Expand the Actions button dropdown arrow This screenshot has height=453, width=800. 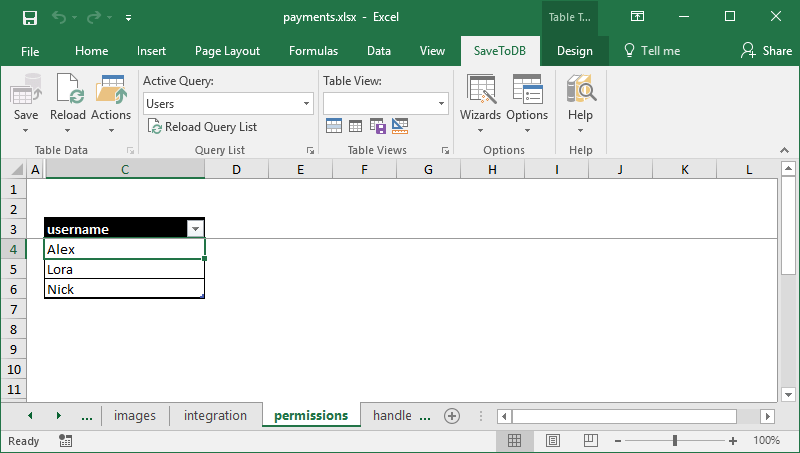(x=111, y=131)
